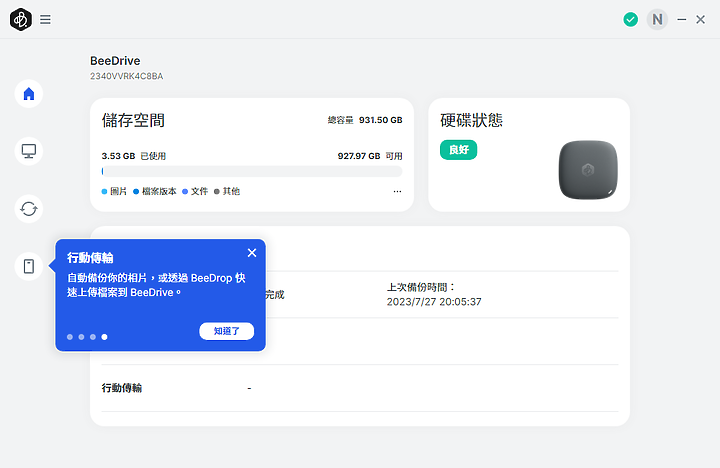
Task: Select the fourth tour page dot
Action: (x=104, y=337)
